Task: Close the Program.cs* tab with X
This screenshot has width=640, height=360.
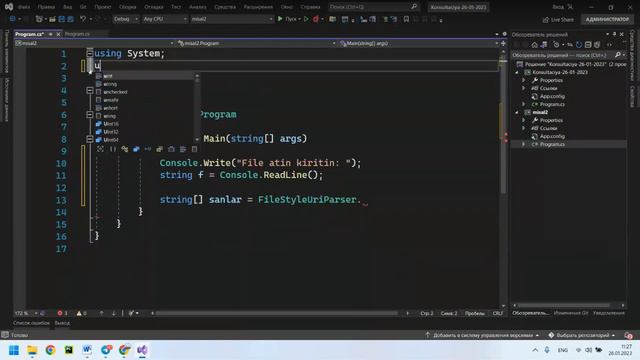Action: click(58, 34)
